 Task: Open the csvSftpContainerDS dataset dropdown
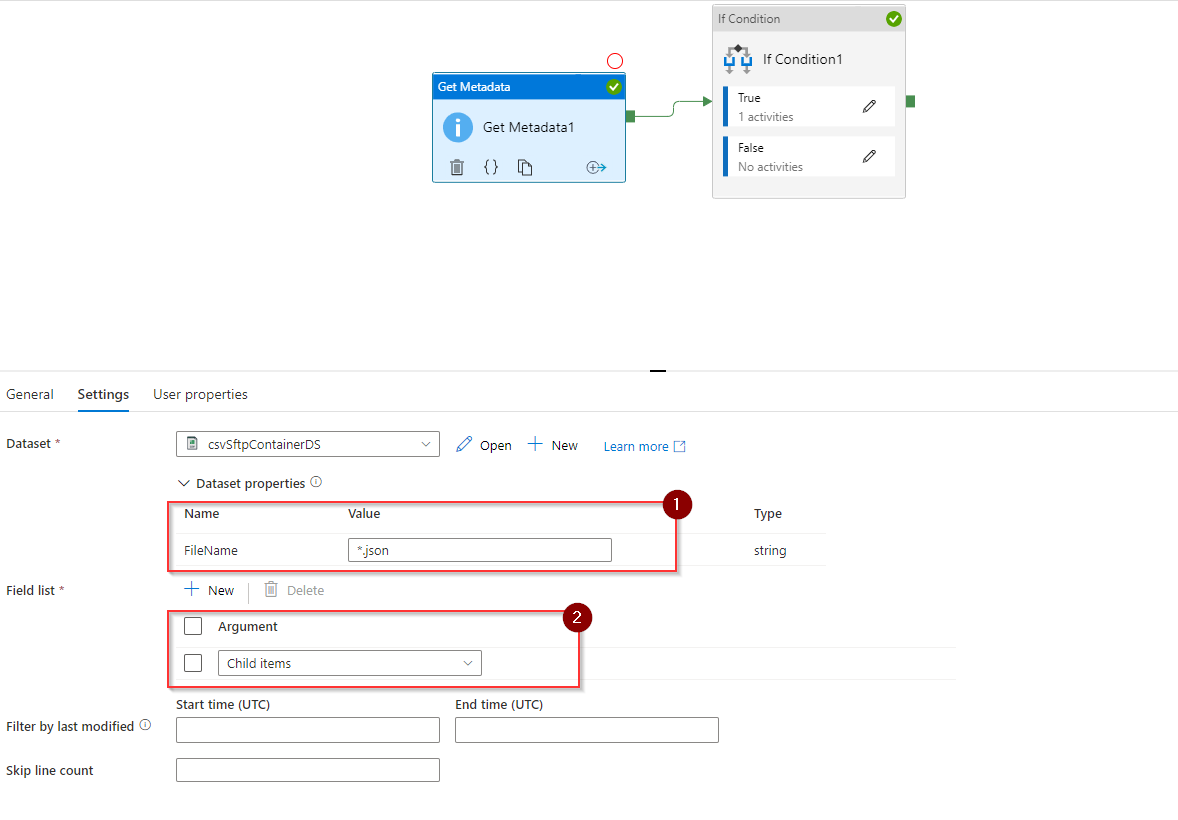pyautogui.click(x=308, y=444)
